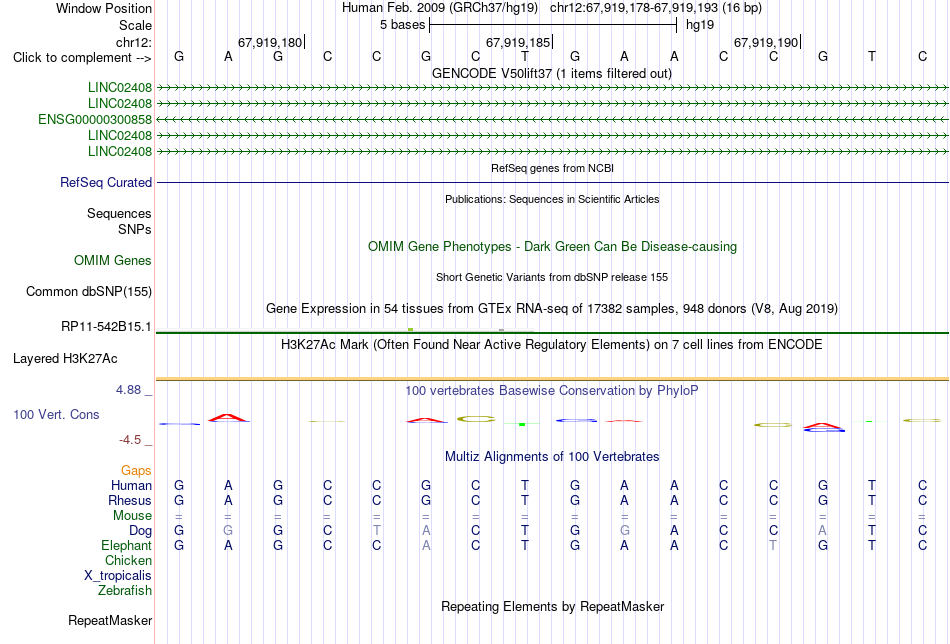950x644 pixels.
Task: Click the pale mismatched T in Elephant row
Action: click(772, 546)
